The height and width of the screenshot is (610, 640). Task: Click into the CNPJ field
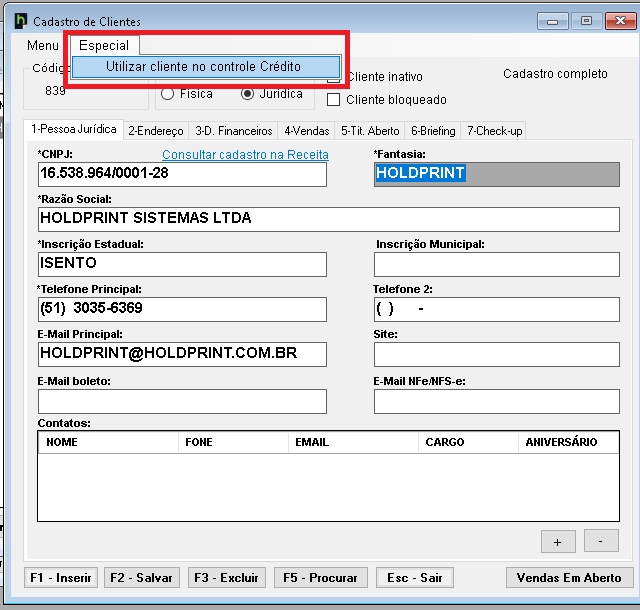pyautogui.click(x=182, y=174)
